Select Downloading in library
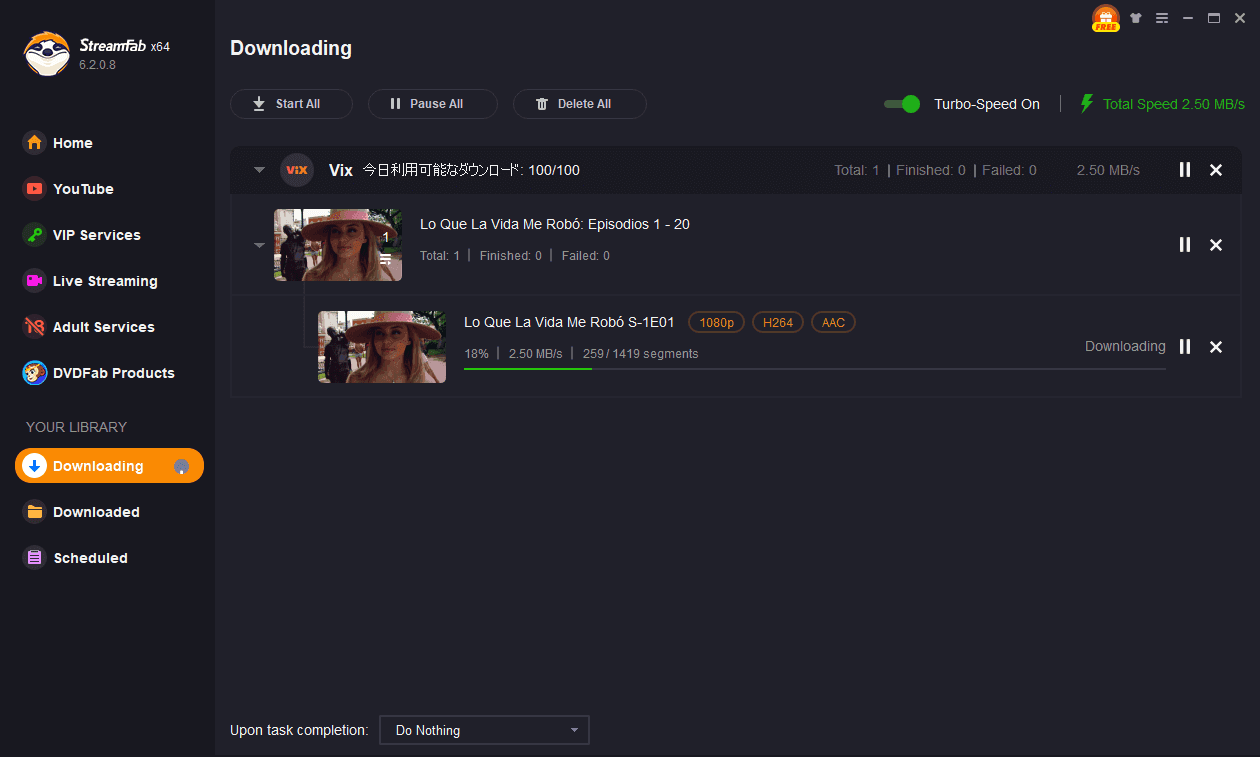Image resolution: width=1260 pixels, height=757 pixels. 109,466
